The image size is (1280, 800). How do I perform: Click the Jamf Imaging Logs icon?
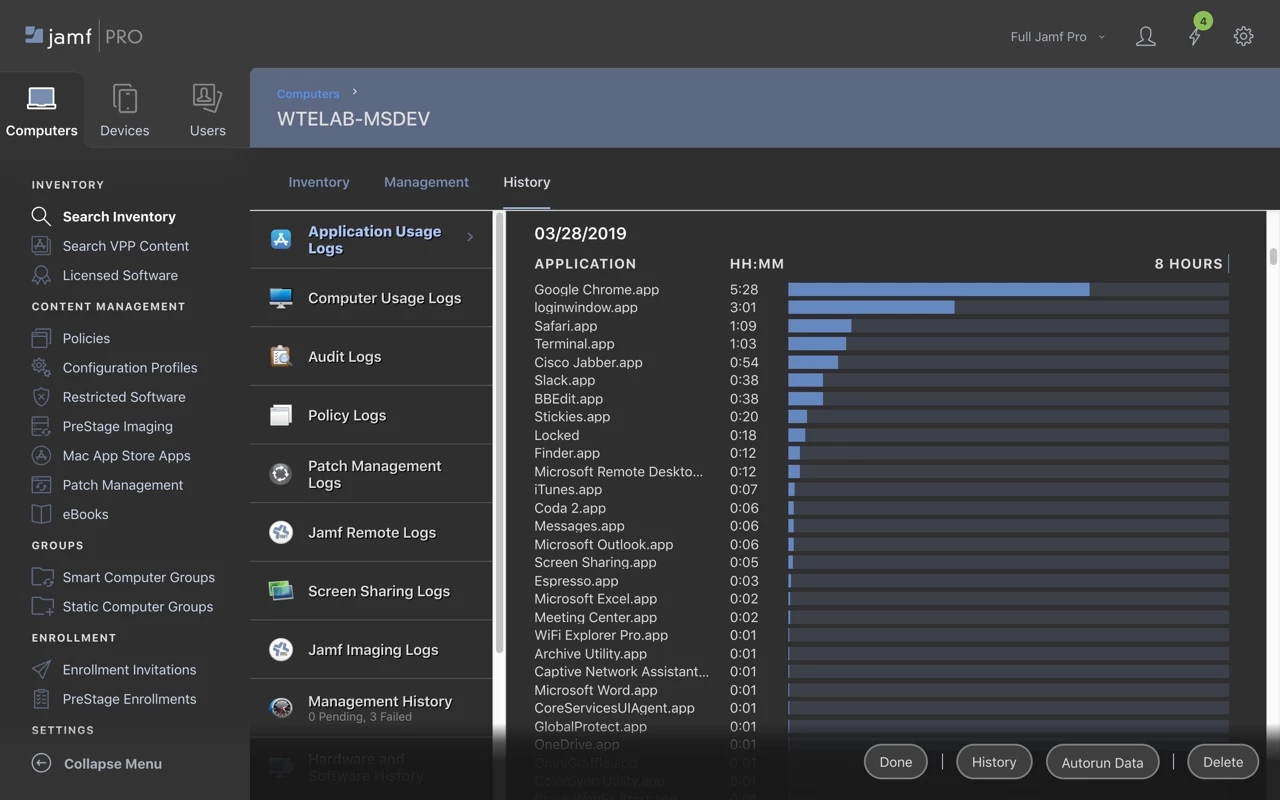tap(281, 650)
